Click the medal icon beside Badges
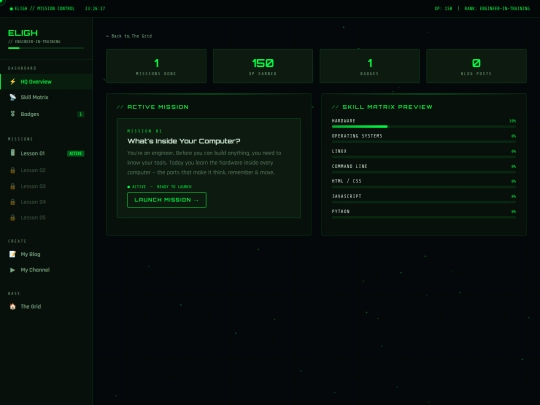 coord(13,114)
